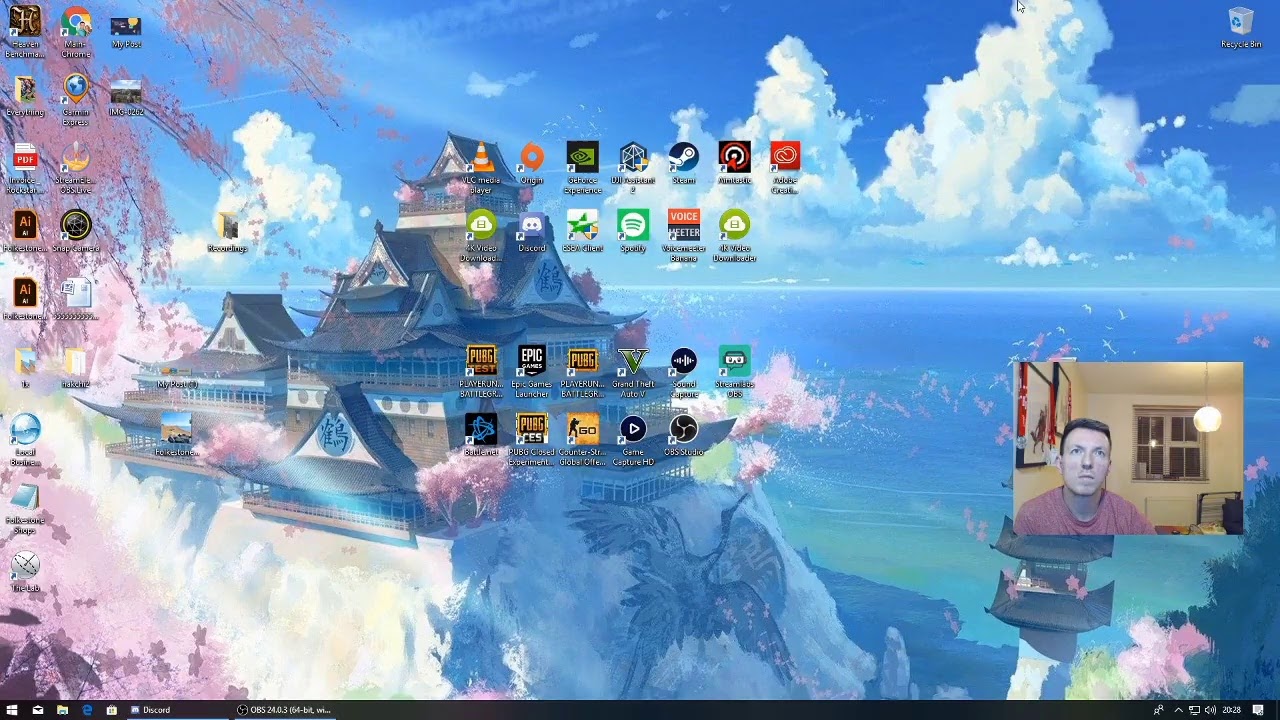1280x720 pixels.
Task: Open Microsoft Store from the taskbar
Action: (111, 710)
